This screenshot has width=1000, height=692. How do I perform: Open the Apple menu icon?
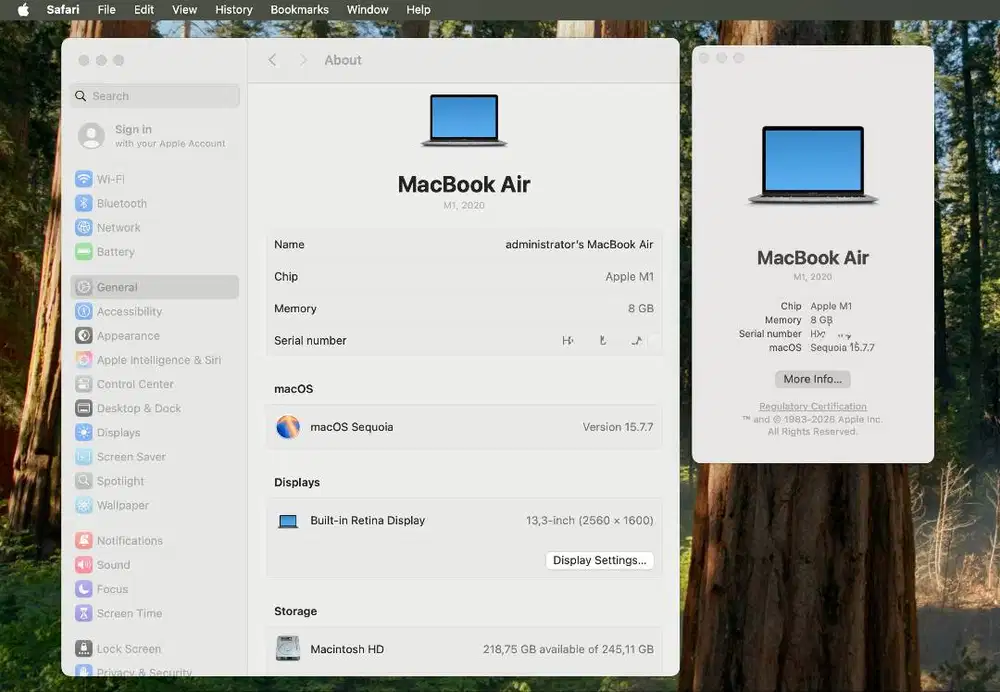tap(23, 10)
